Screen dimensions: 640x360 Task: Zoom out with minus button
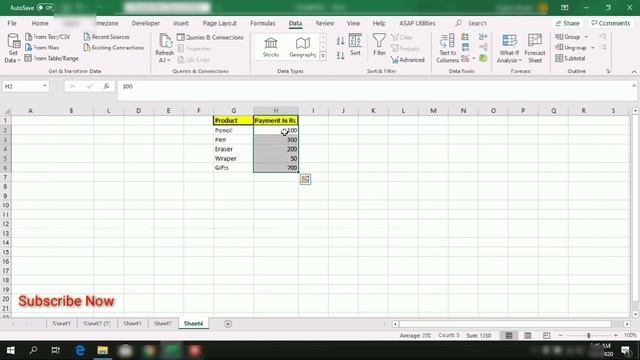click(x=560, y=336)
